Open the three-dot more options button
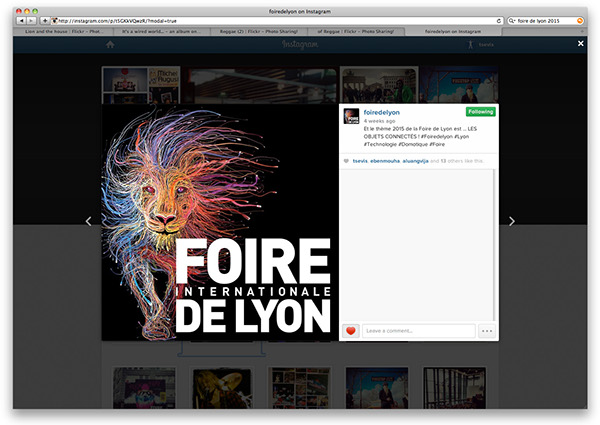Viewport: 600px width, 425px height. point(487,330)
